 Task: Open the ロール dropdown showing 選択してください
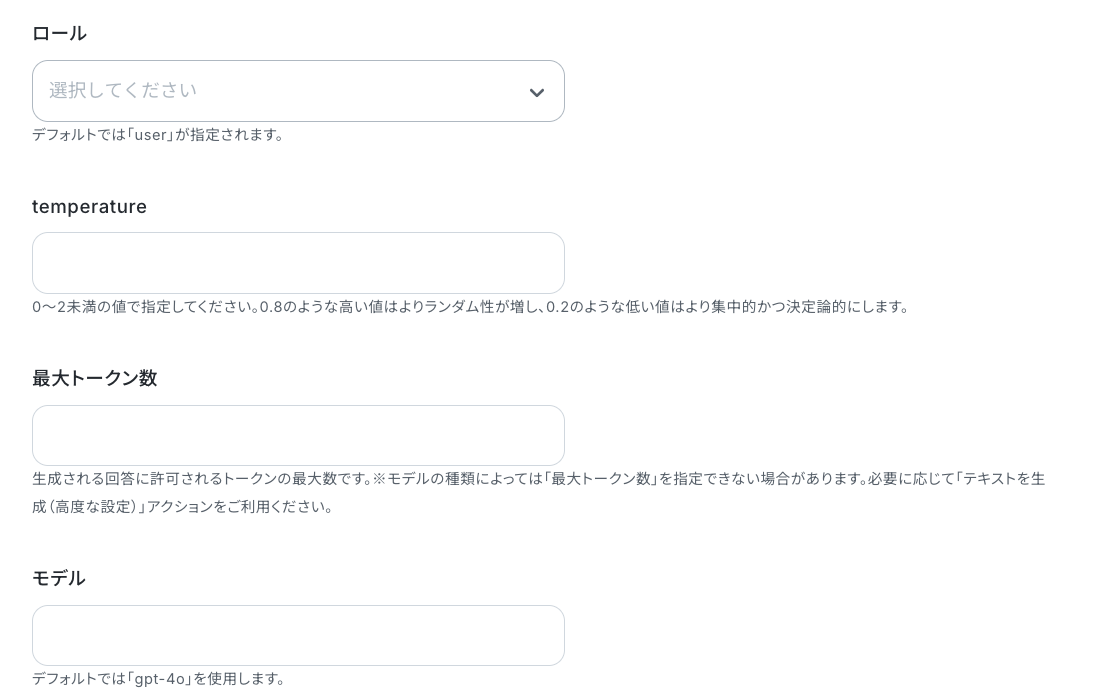[x=280, y=91]
